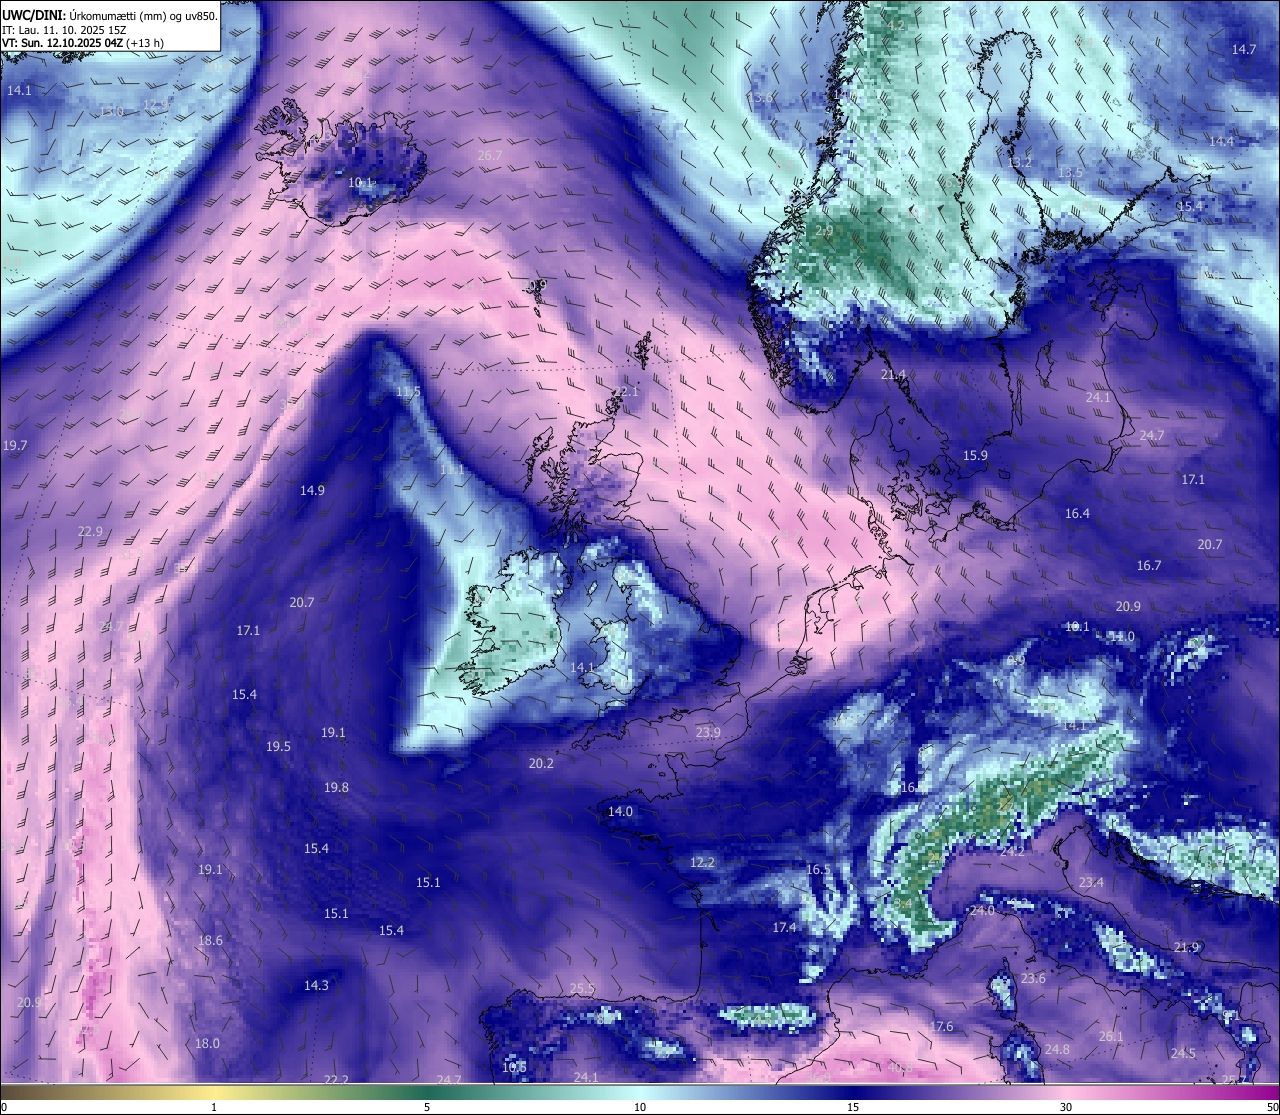Click the 12.2 value on the French coast

pyautogui.click(x=702, y=862)
